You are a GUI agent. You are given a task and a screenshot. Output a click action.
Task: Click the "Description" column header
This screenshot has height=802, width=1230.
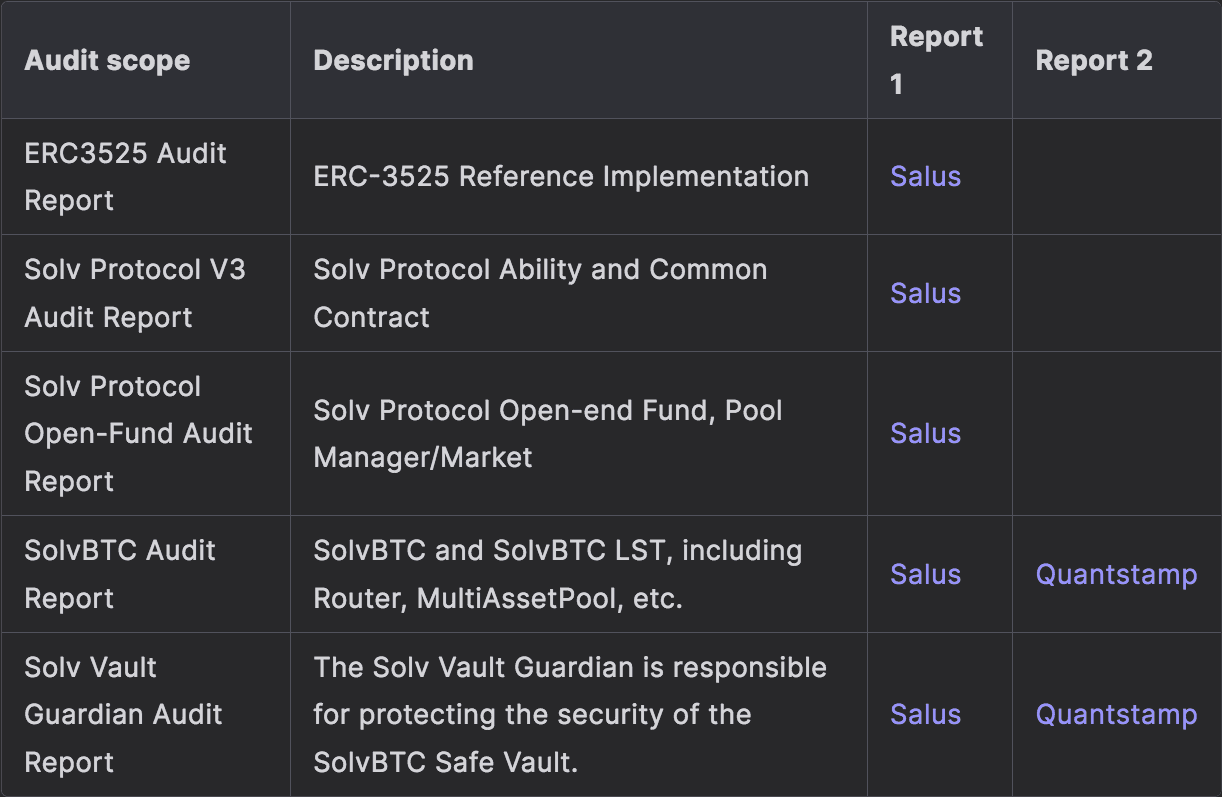[x=393, y=60]
